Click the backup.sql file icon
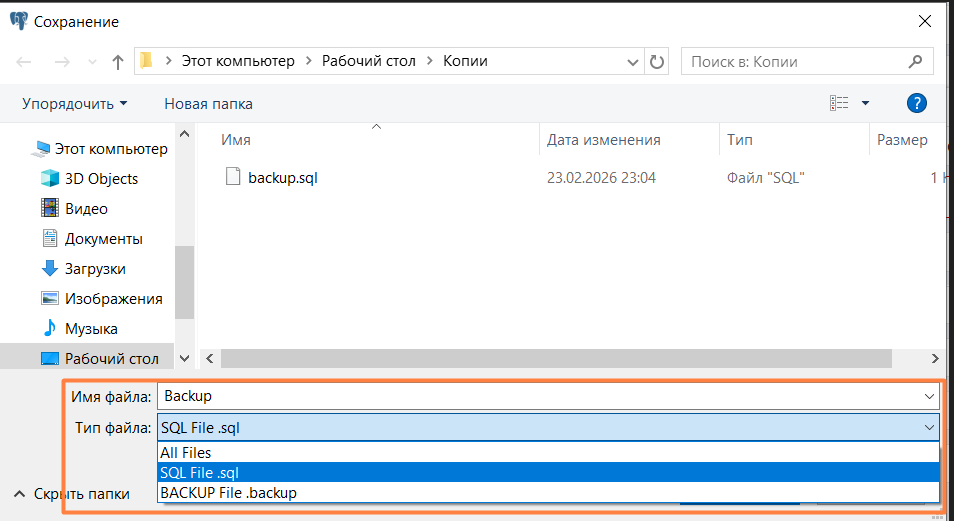 pyautogui.click(x=233, y=177)
